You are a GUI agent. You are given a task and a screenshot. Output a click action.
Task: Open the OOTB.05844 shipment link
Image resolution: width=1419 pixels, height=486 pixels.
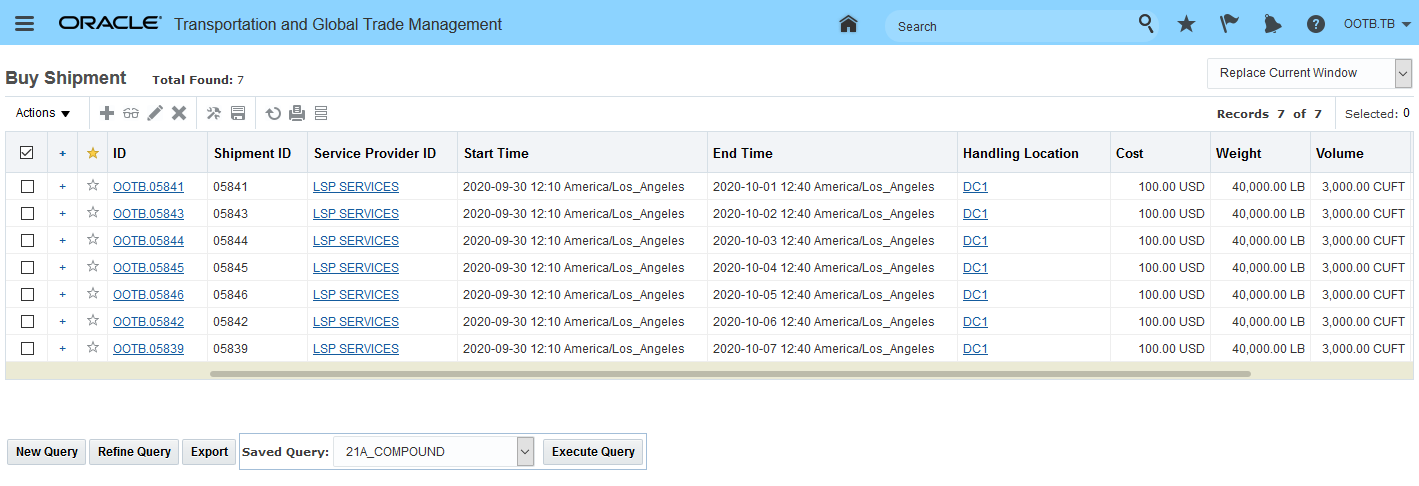point(148,241)
